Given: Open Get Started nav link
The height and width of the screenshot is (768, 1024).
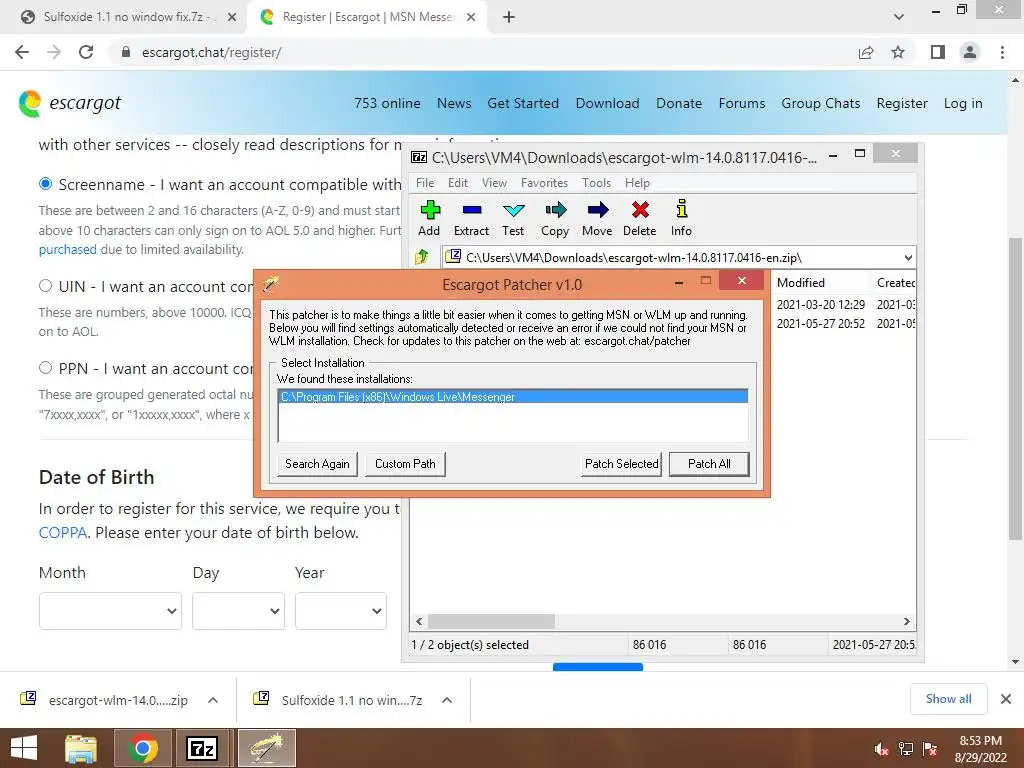Looking at the screenshot, I should [523, 103].
